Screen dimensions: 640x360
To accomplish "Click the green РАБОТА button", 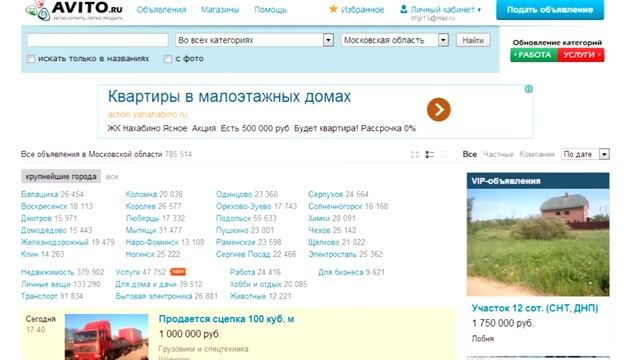I will click(534, 55).
